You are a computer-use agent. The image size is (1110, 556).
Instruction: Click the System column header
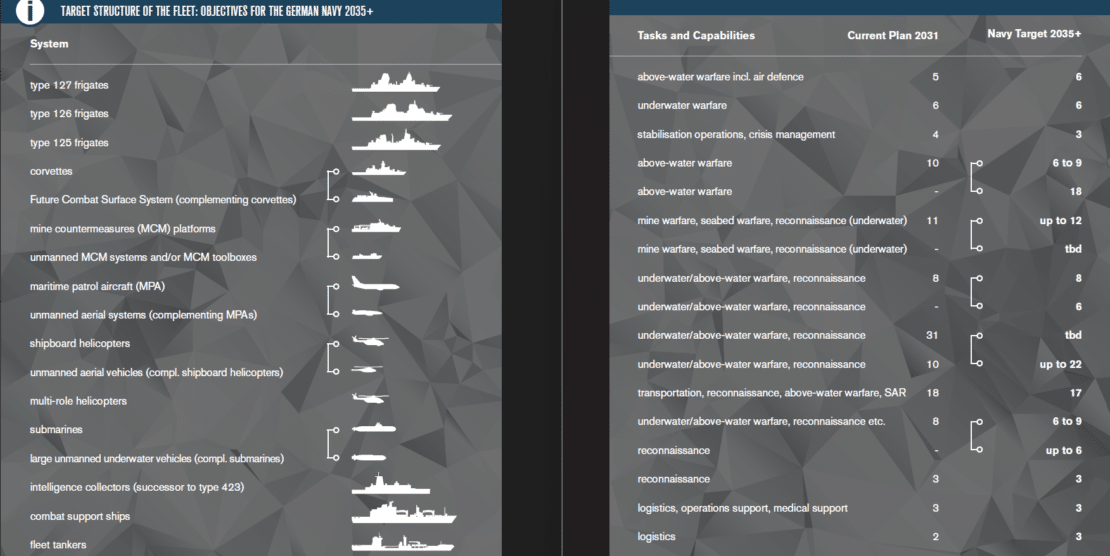[x=49, y=44]
